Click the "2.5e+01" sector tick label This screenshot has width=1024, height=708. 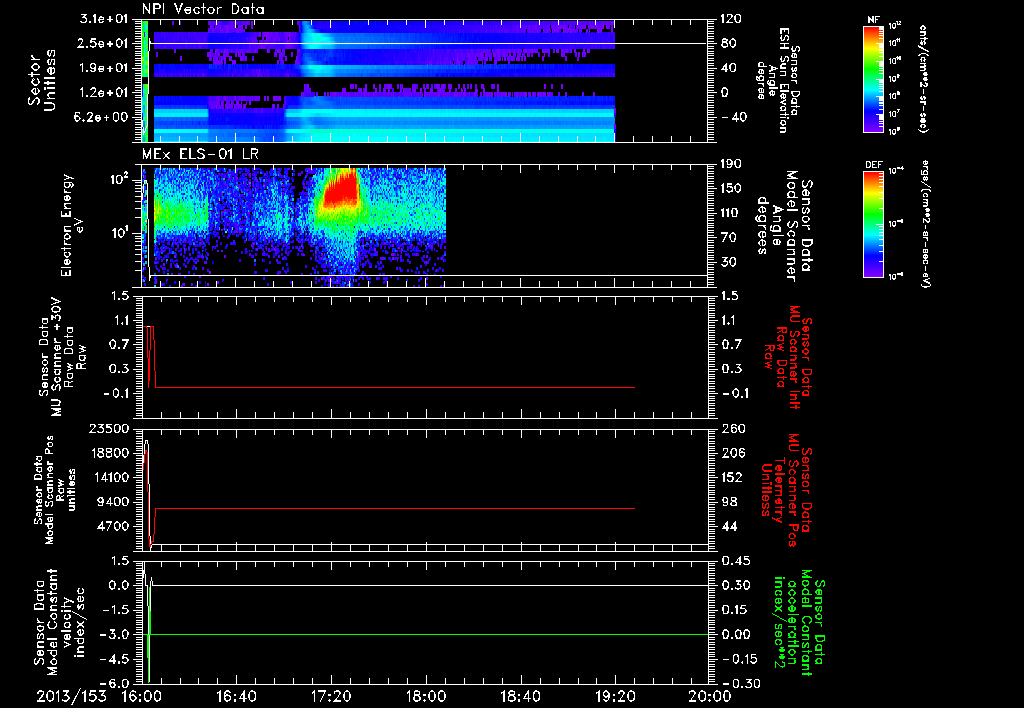point(104,43)
